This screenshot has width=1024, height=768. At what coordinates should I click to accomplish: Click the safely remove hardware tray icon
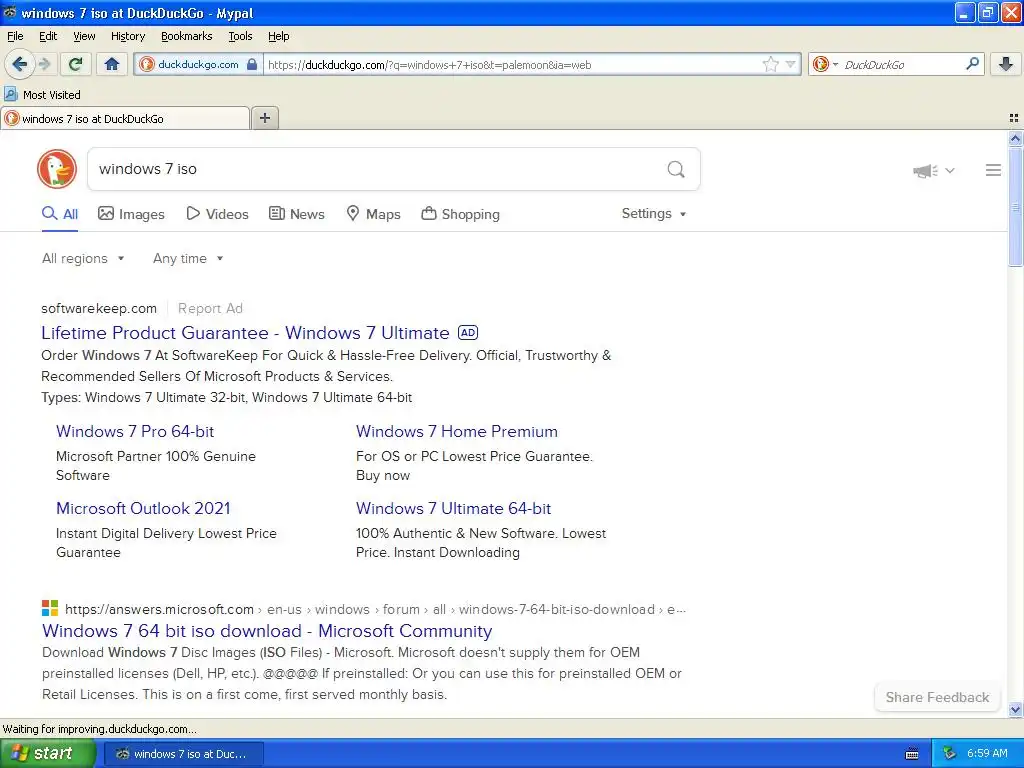pyautogui.click(x=949, y=754)
